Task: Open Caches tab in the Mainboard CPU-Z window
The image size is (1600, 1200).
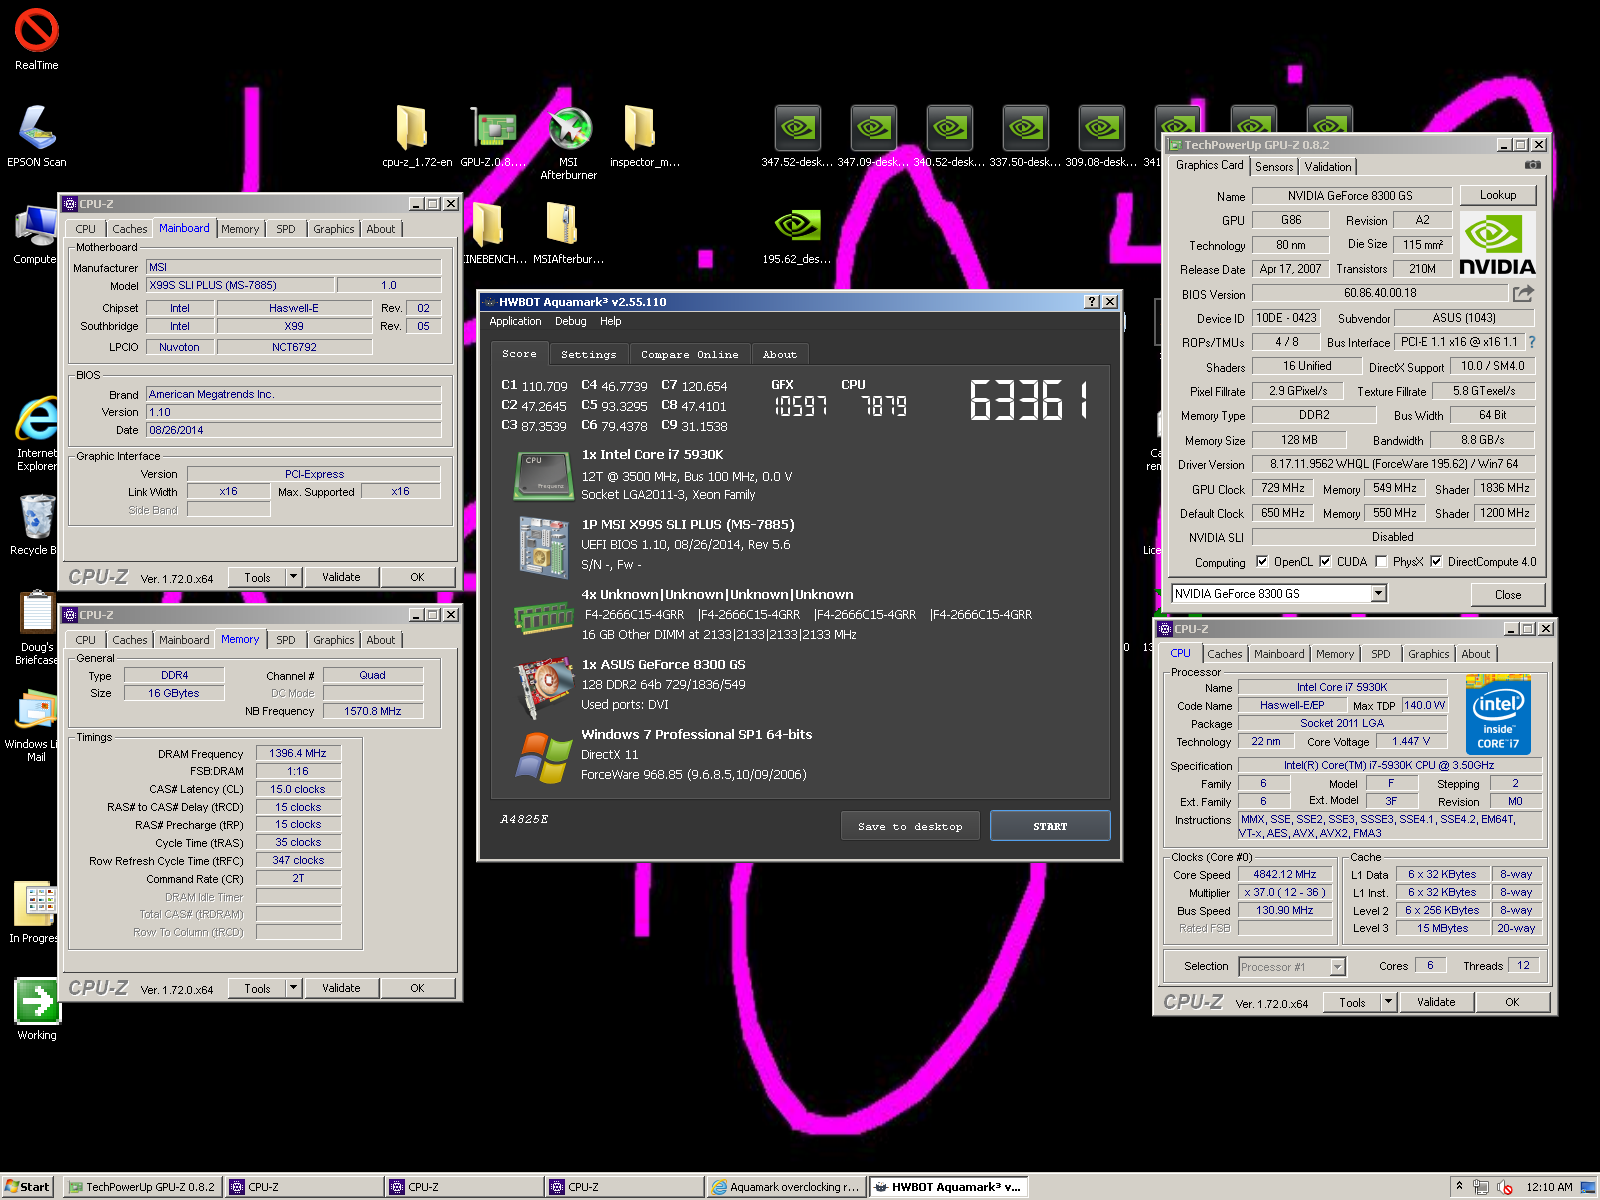Action: point(130,229)
